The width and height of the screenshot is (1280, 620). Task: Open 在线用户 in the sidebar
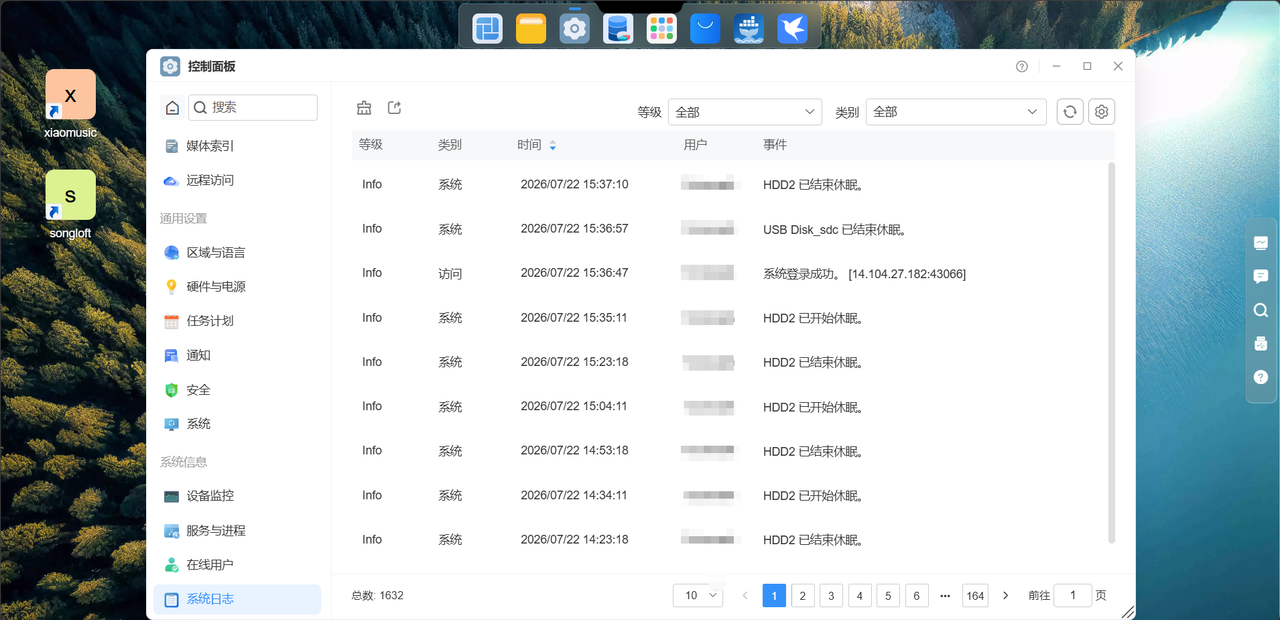pos(237,565)
